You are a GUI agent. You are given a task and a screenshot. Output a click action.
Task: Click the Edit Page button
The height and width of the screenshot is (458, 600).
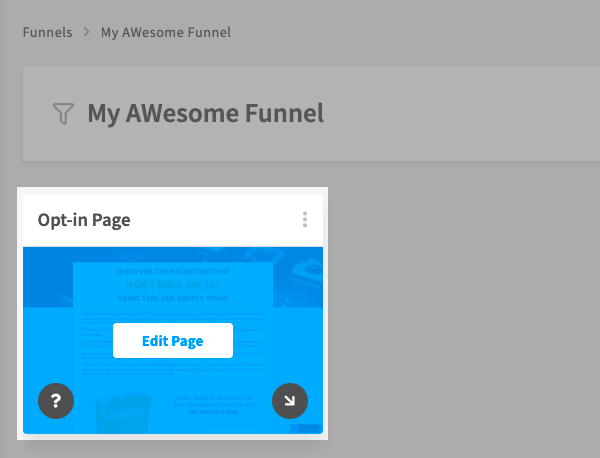173,341
